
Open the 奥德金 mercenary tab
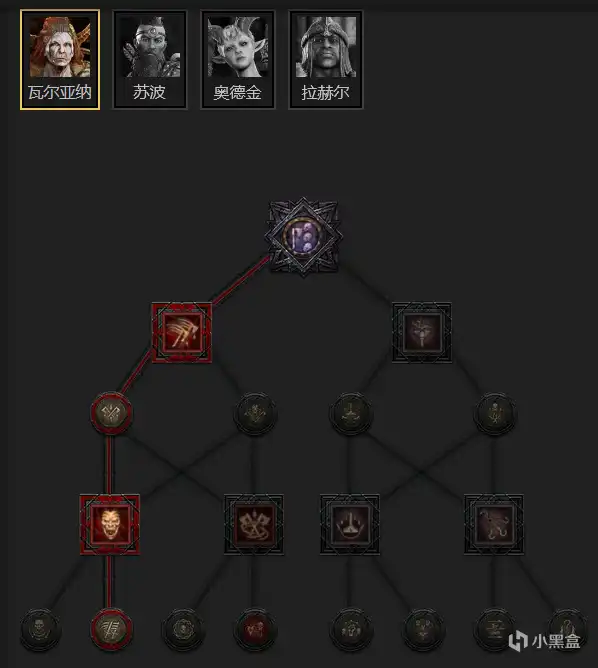click(x=238, y=60)
